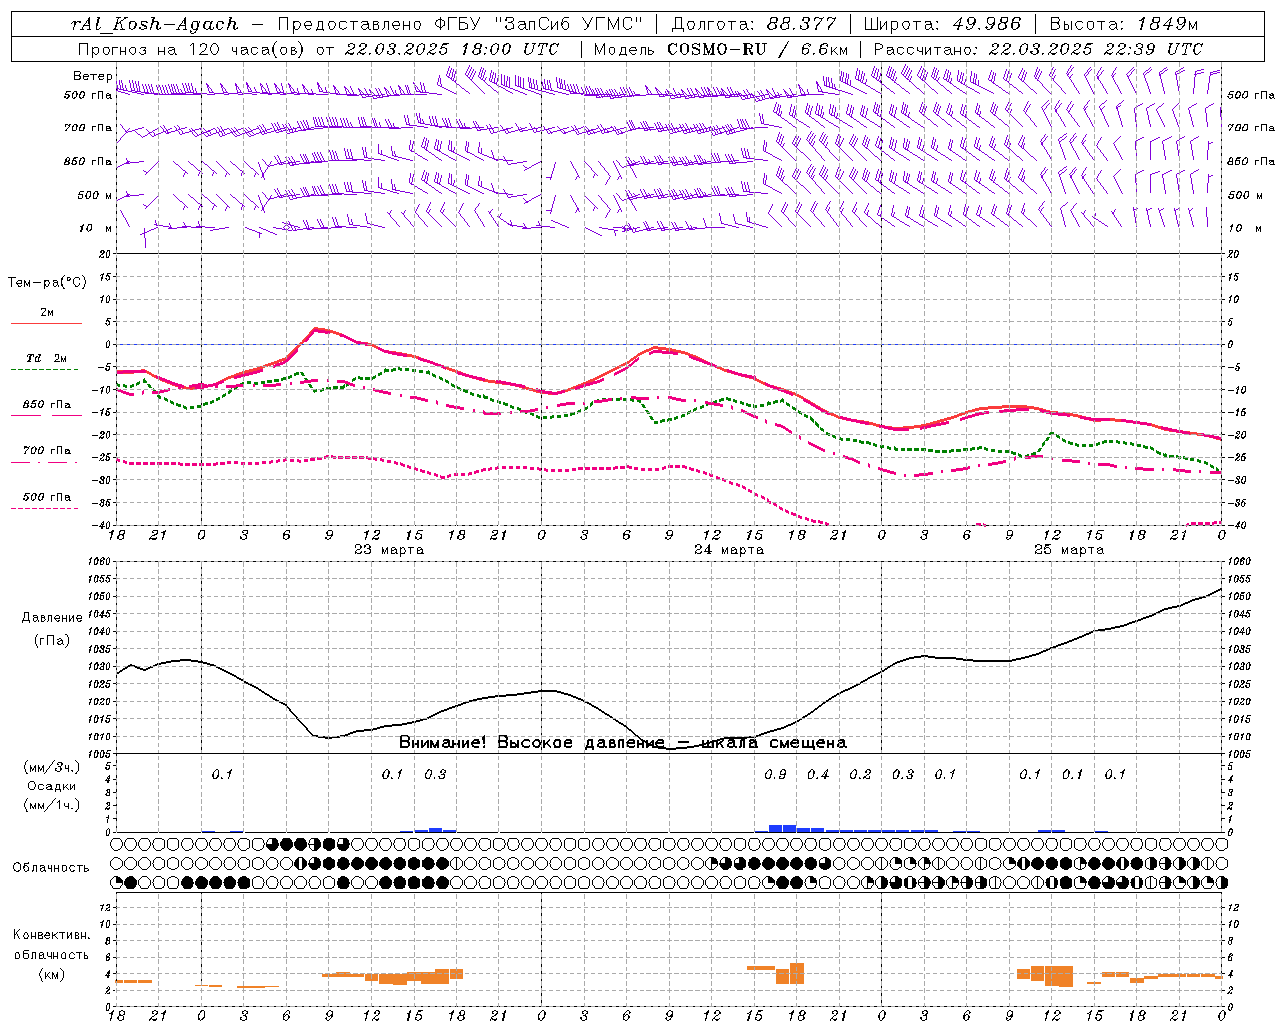The height and width of the screenshot is (1024, 1280).
Task: Click the "Td 2м" dew point legend entry
Action: pyautogui.click(x=47, y=358)
